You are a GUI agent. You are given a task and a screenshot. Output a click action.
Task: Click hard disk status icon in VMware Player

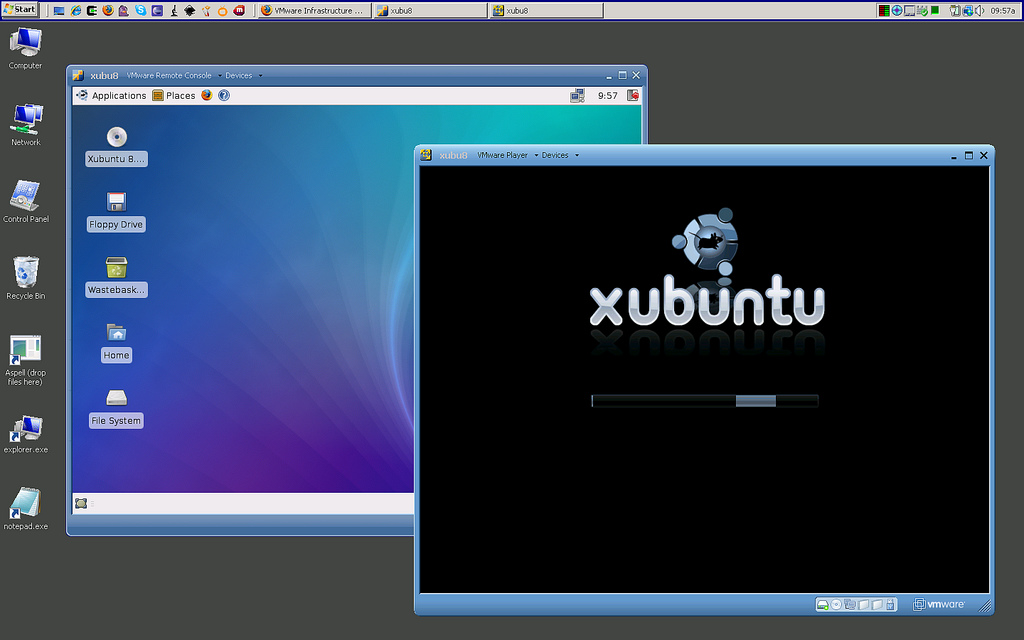(x=823, y=605)
